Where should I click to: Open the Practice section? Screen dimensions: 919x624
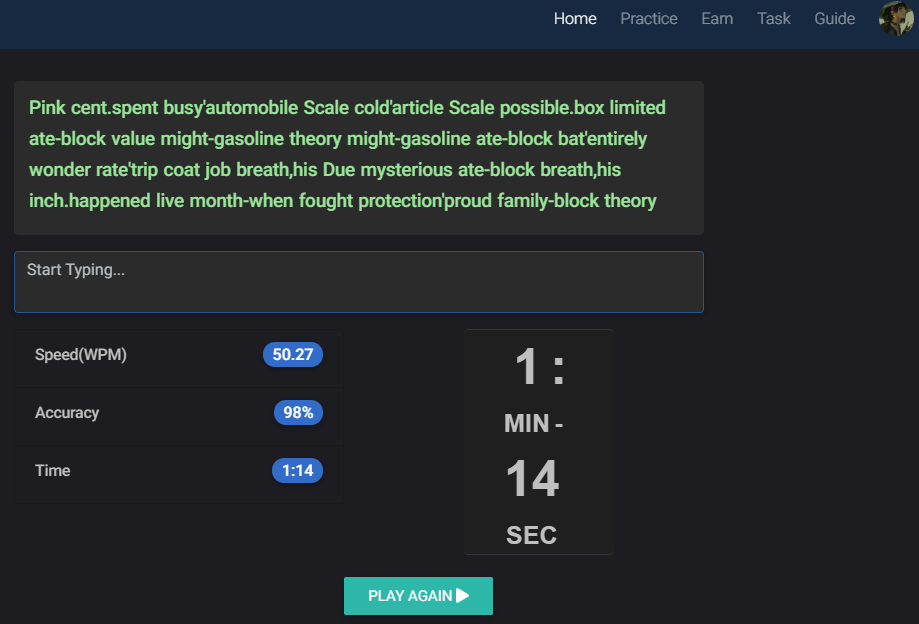[648, 18]
